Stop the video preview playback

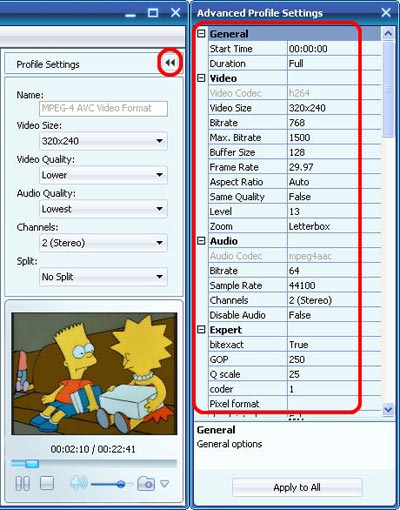(x=47, y=483)
